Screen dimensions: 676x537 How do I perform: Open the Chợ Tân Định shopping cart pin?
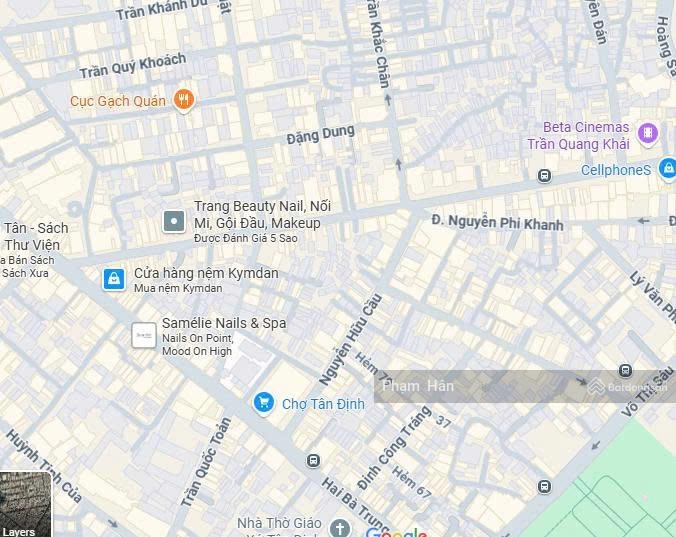(x=264, y=403)
